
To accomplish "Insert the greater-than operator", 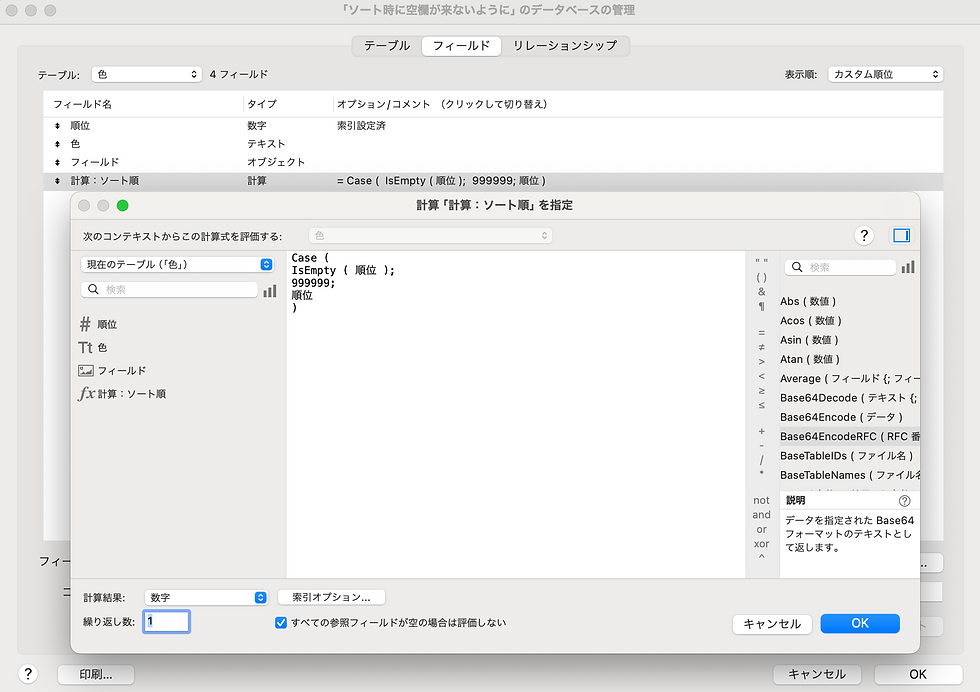I will (761, 361).
